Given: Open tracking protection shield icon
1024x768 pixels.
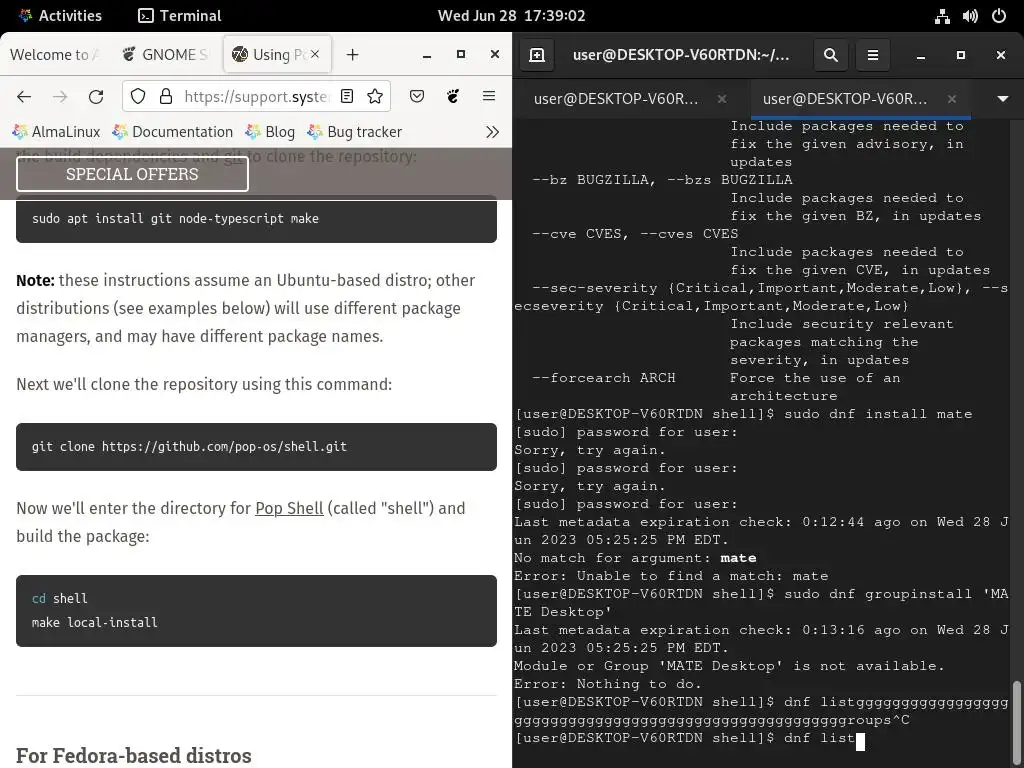Looking at the screenshot, I should (138, 97).
